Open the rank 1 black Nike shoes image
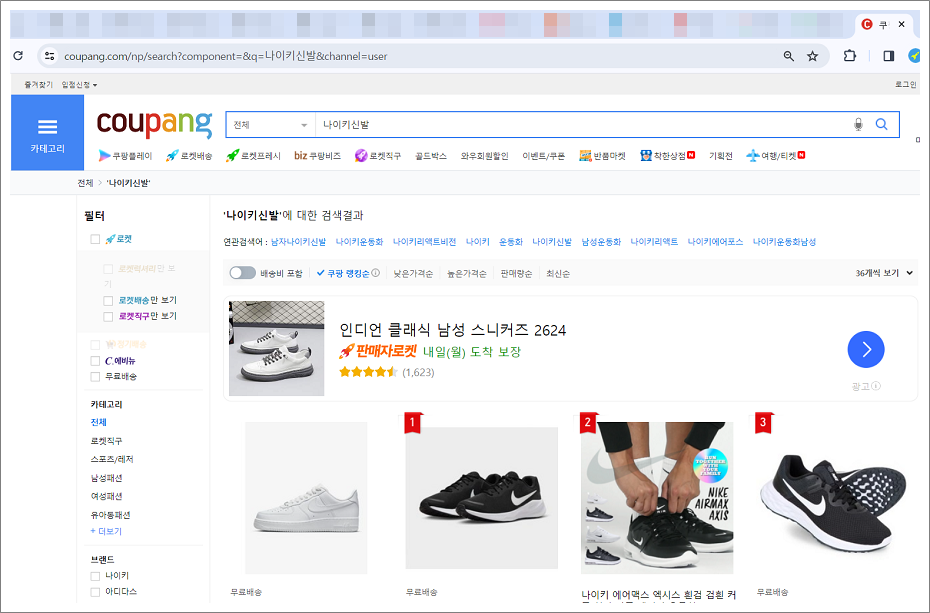 coord(482,498)
